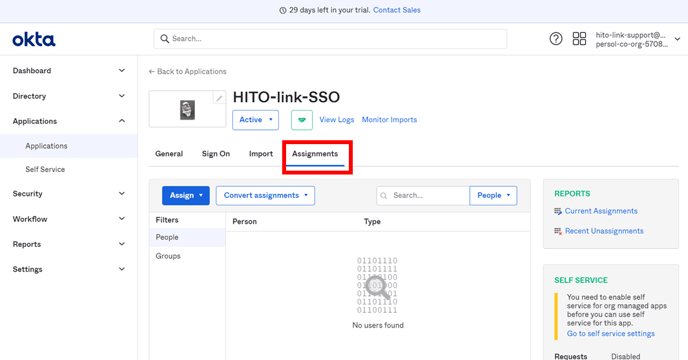Click the hito-link-support account name

pos(630,35)
